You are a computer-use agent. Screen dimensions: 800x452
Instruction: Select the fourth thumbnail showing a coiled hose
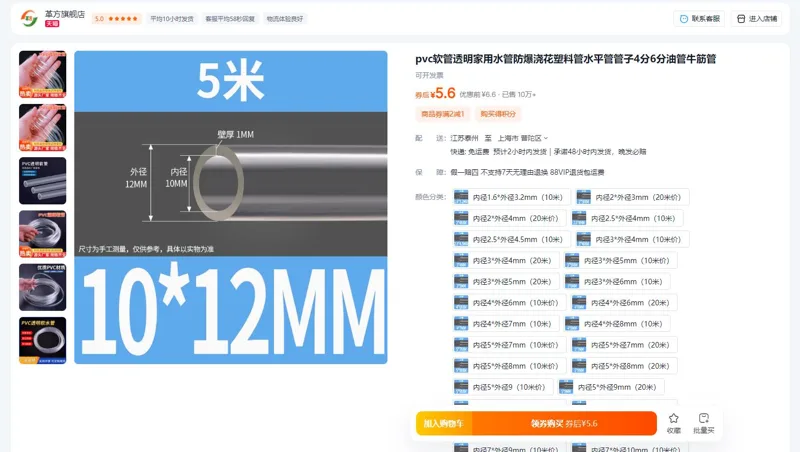[x=43, y=234]
